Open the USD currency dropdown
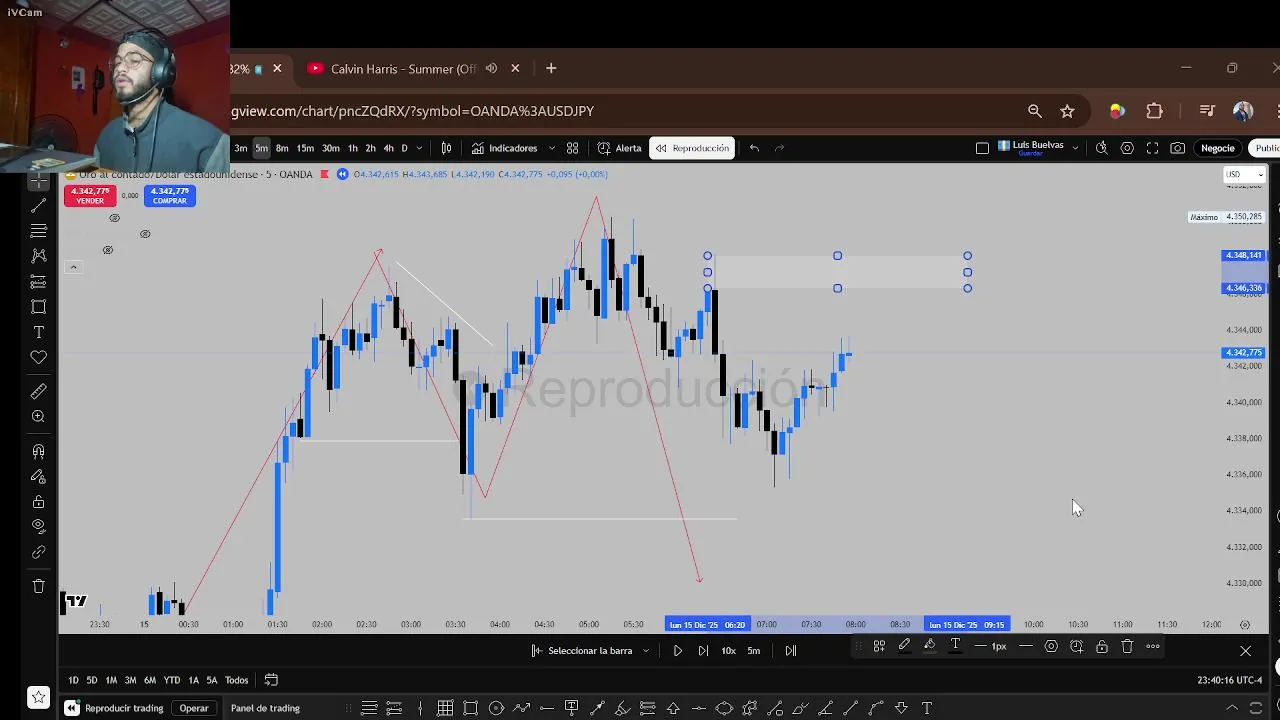1280x720 pixels. (1244, 174)
